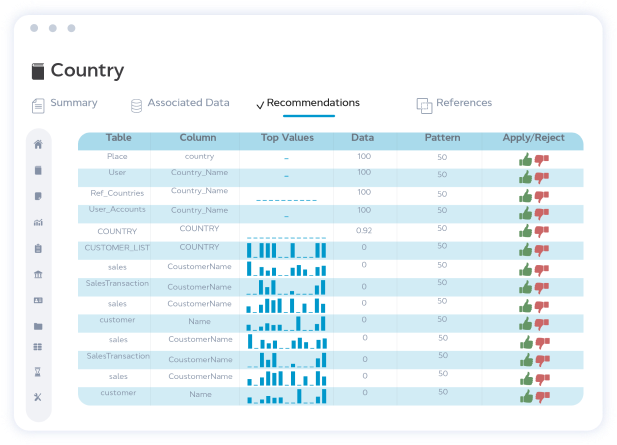Open the folder icon in the sidebar
The height and width of the screenshot is (445, 617).
38,326
